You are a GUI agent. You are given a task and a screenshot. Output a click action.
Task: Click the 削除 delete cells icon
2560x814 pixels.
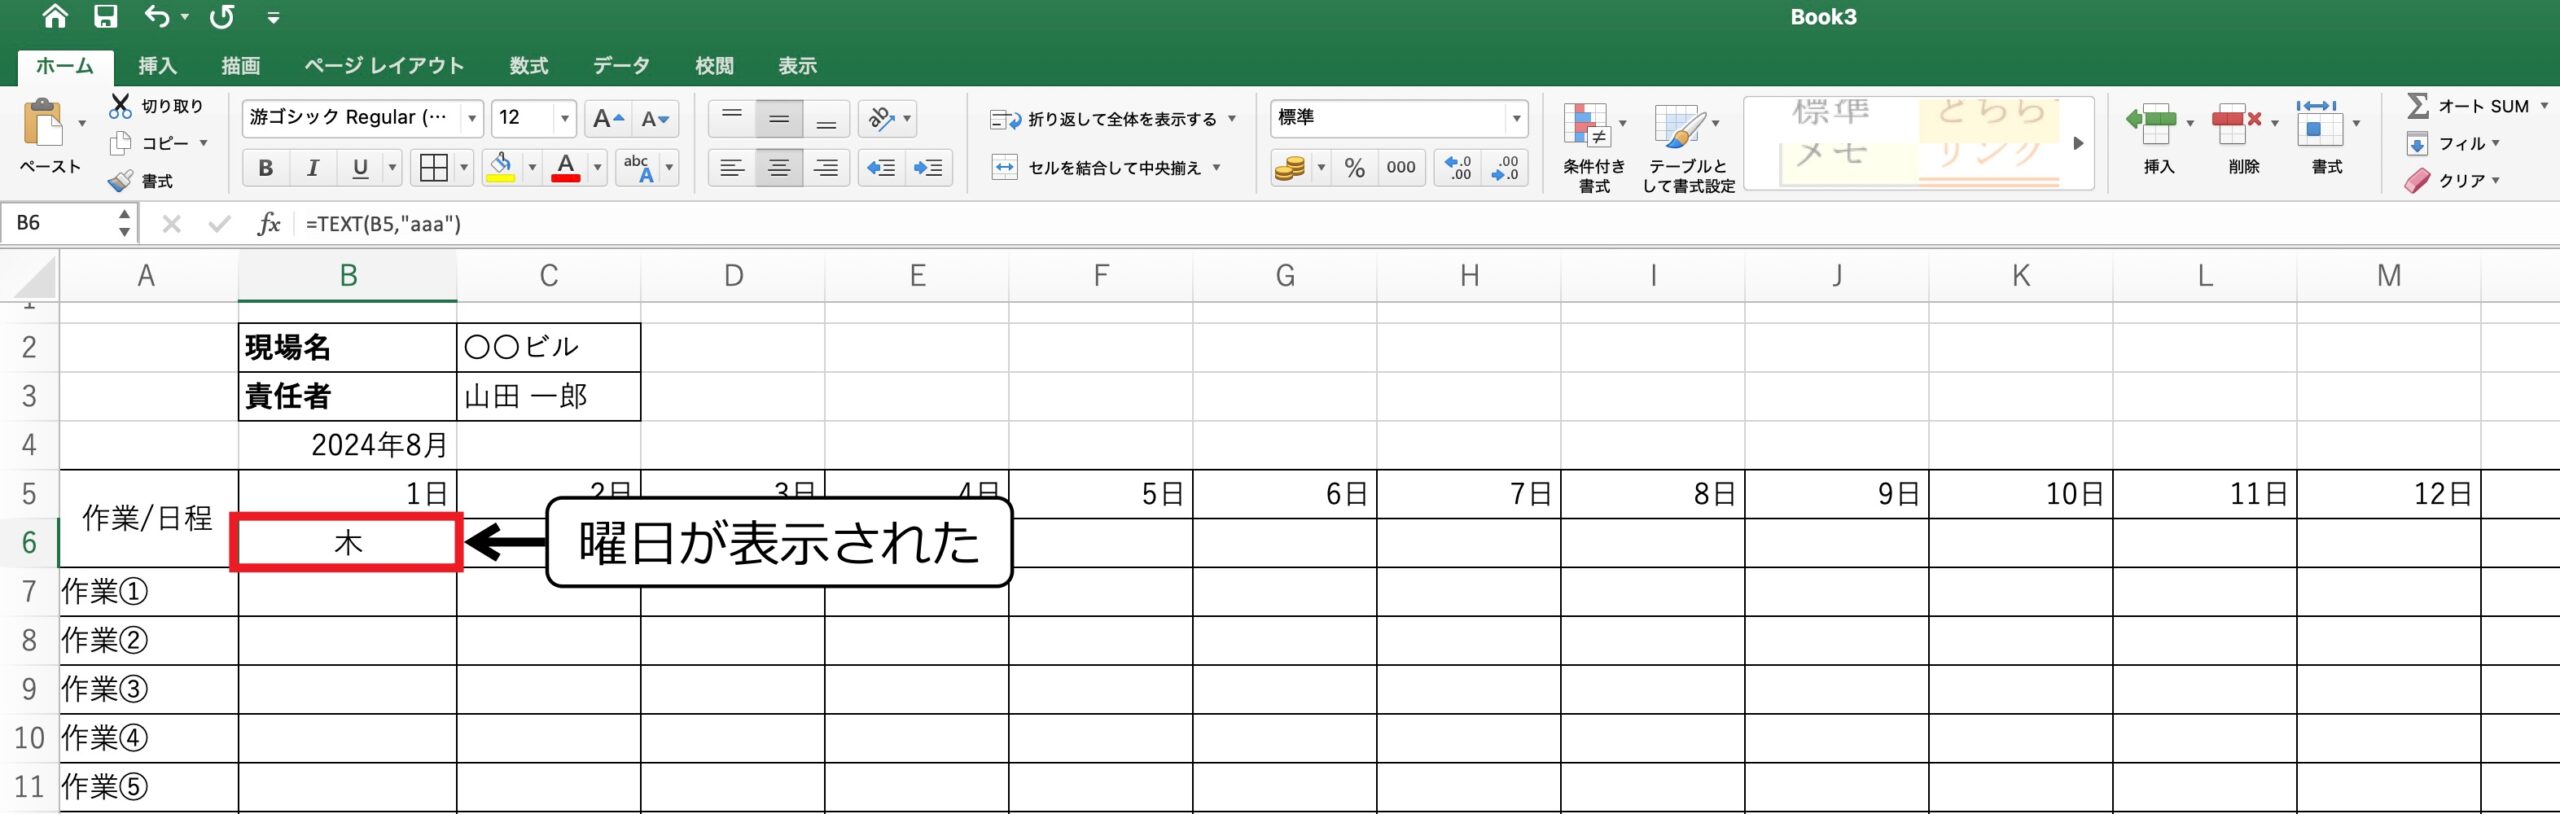tap(2237, 125)
